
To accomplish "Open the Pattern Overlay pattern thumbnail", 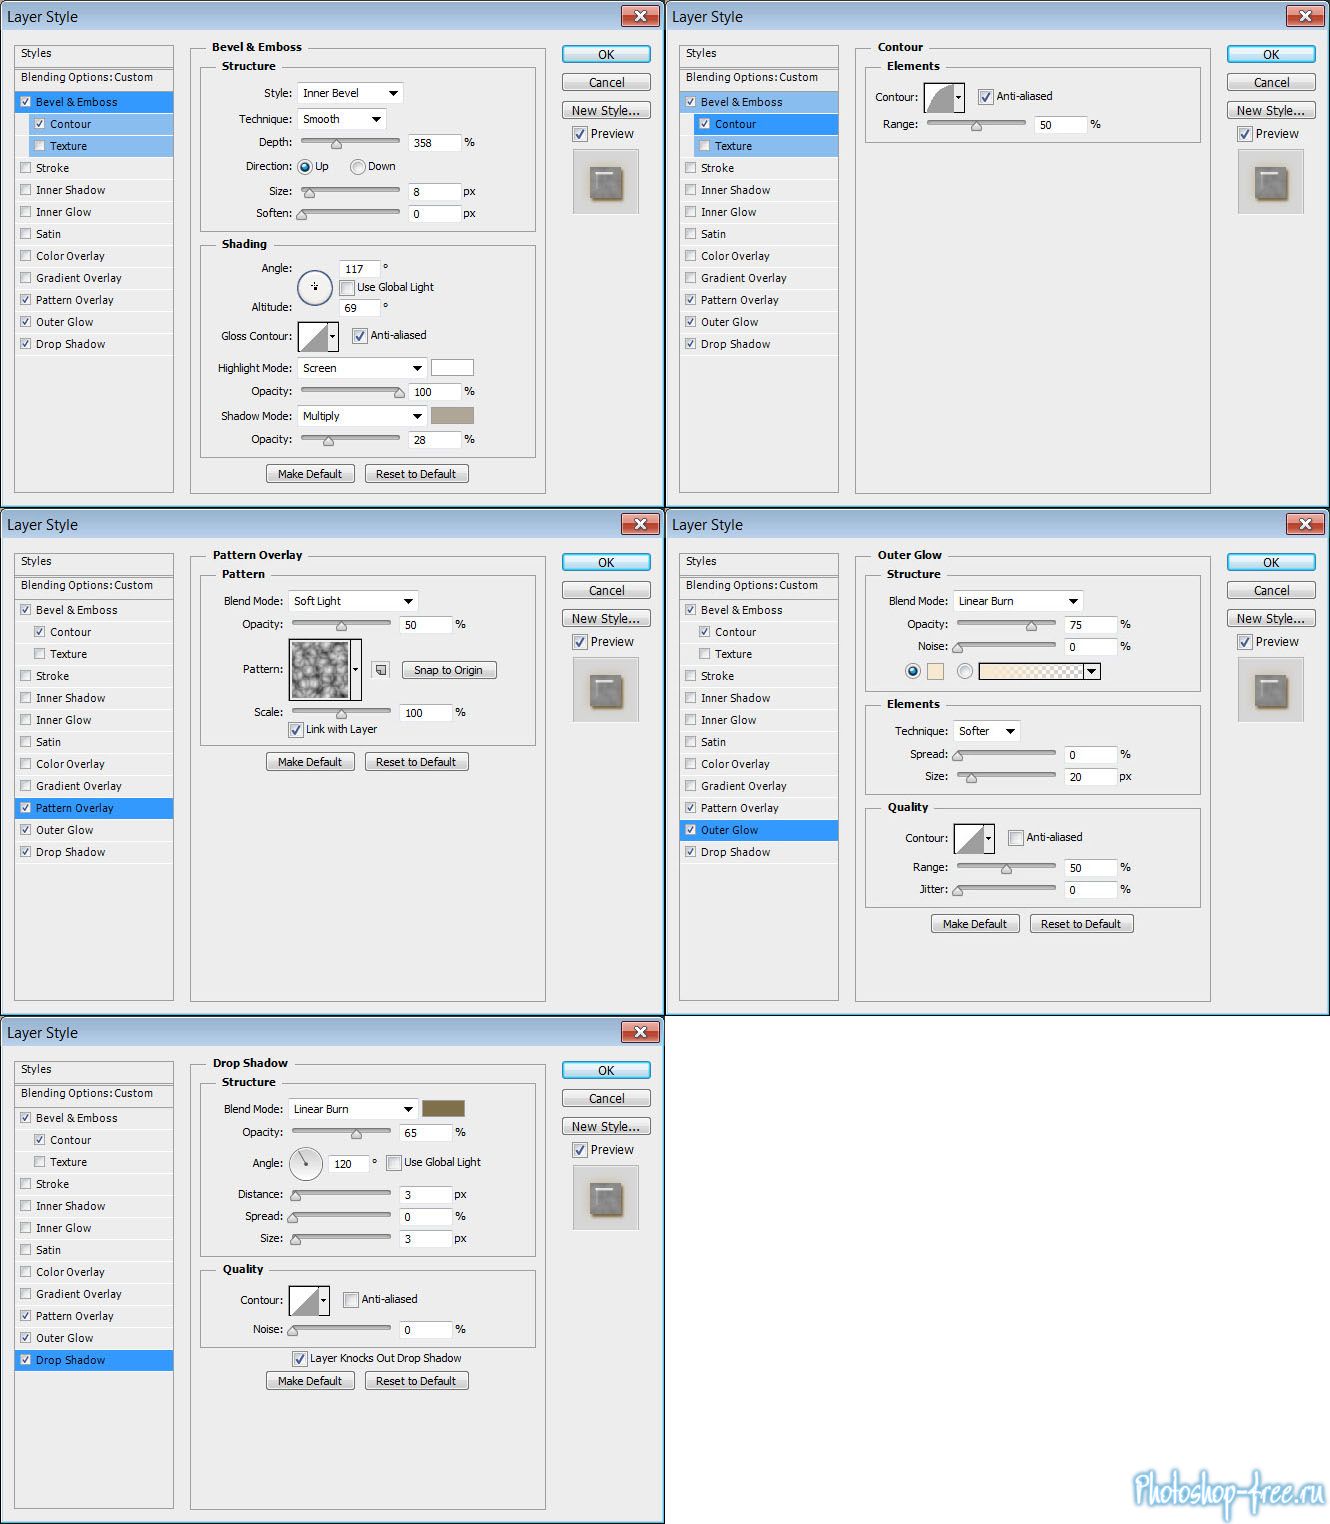I will pyautogui.click(x=319, y=670).
